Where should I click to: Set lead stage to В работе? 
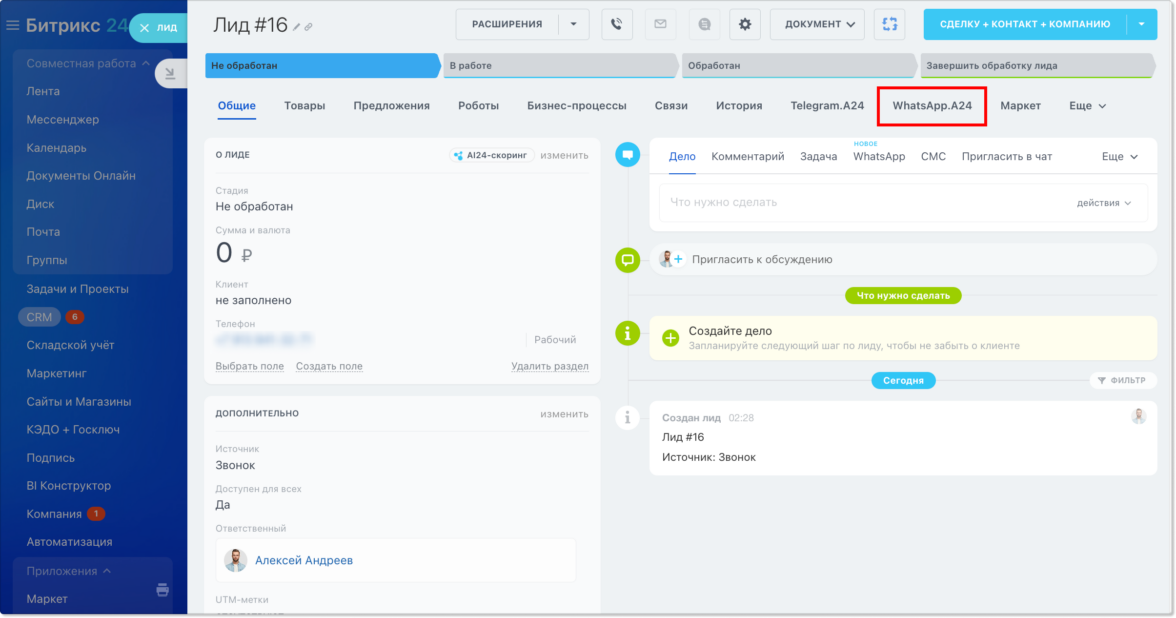click(560, 66)
